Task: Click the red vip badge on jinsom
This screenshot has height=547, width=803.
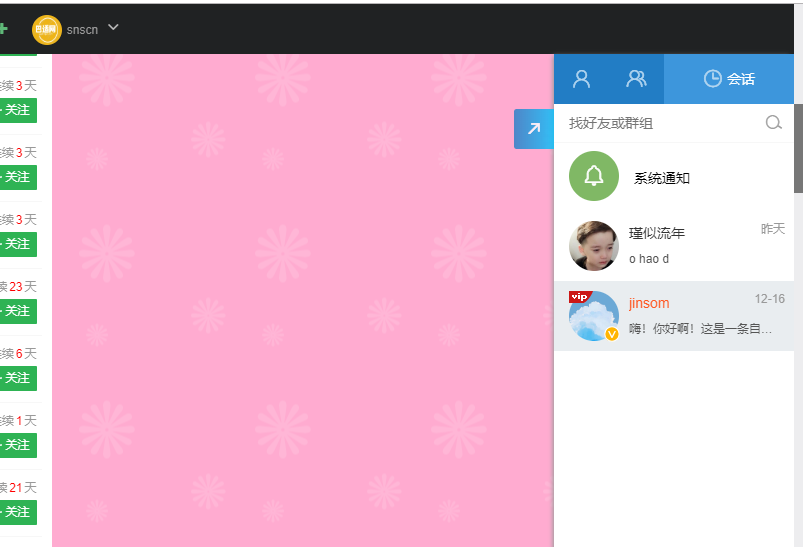Action: point(578,296)
